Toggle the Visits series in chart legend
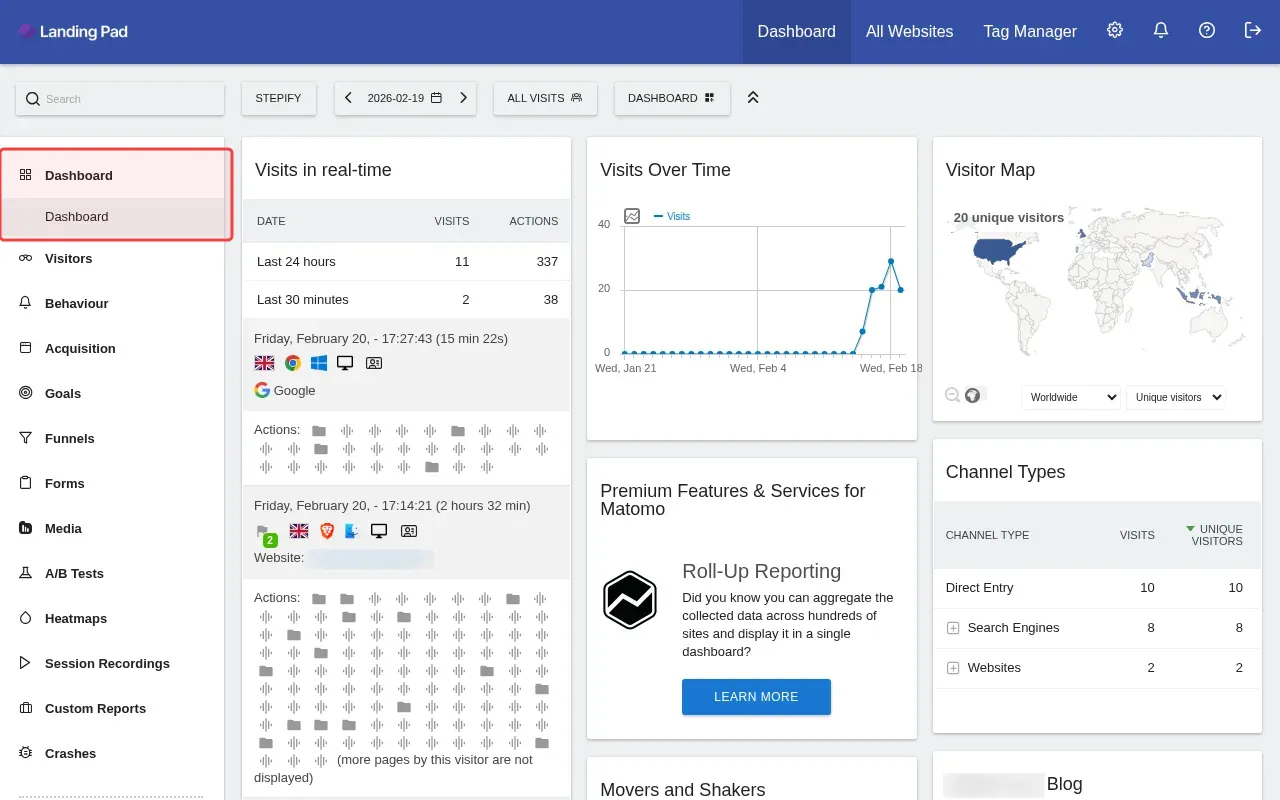The image size is (1280, 800). [x=672, y=216]
